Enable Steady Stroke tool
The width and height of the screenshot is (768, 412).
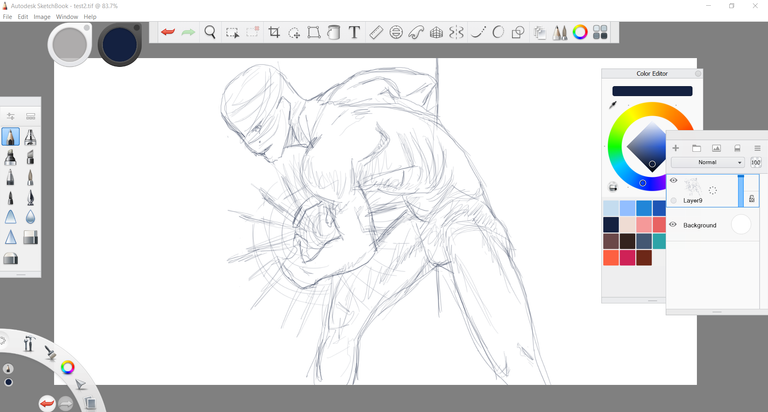tap(478, 32)
